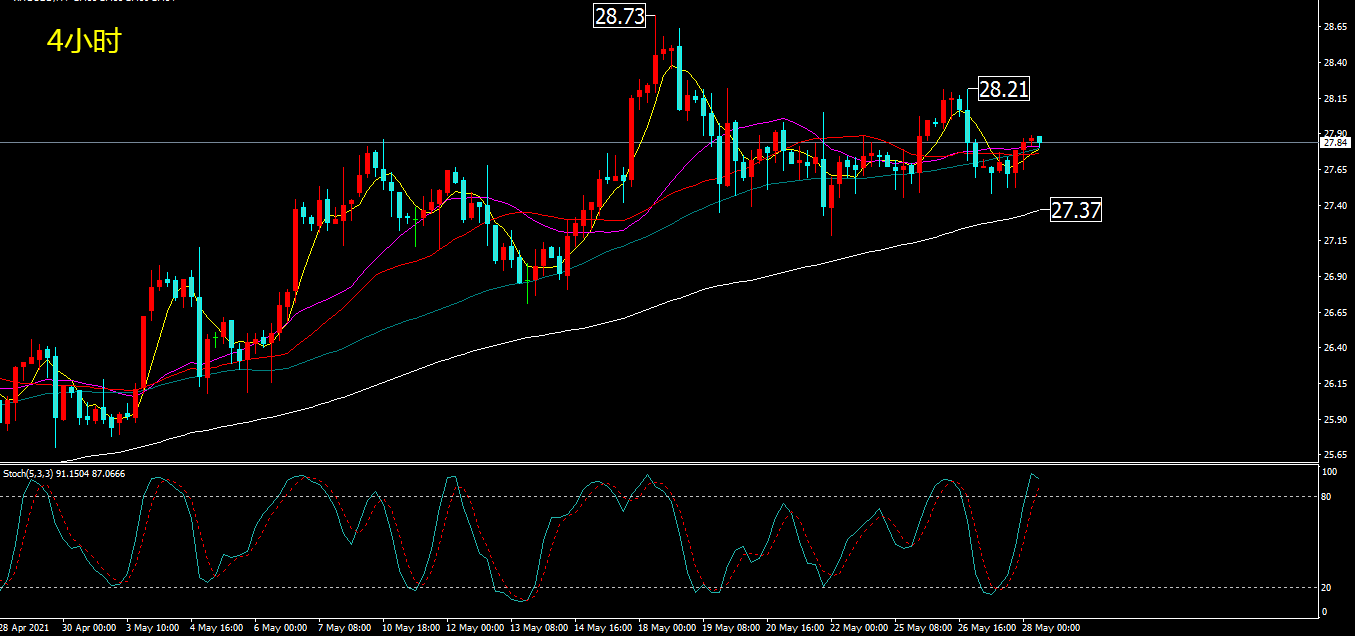
Task: Select the 14 May 16:00 time label
Action: tap(603, 628)
